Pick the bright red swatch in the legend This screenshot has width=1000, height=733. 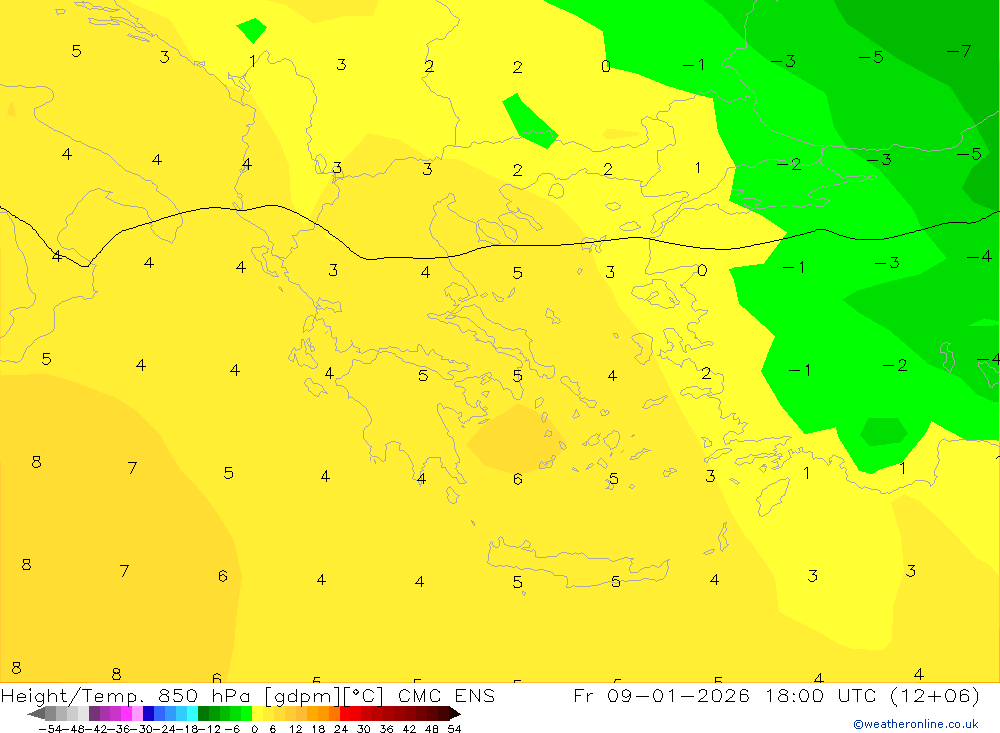coord(345,713)
